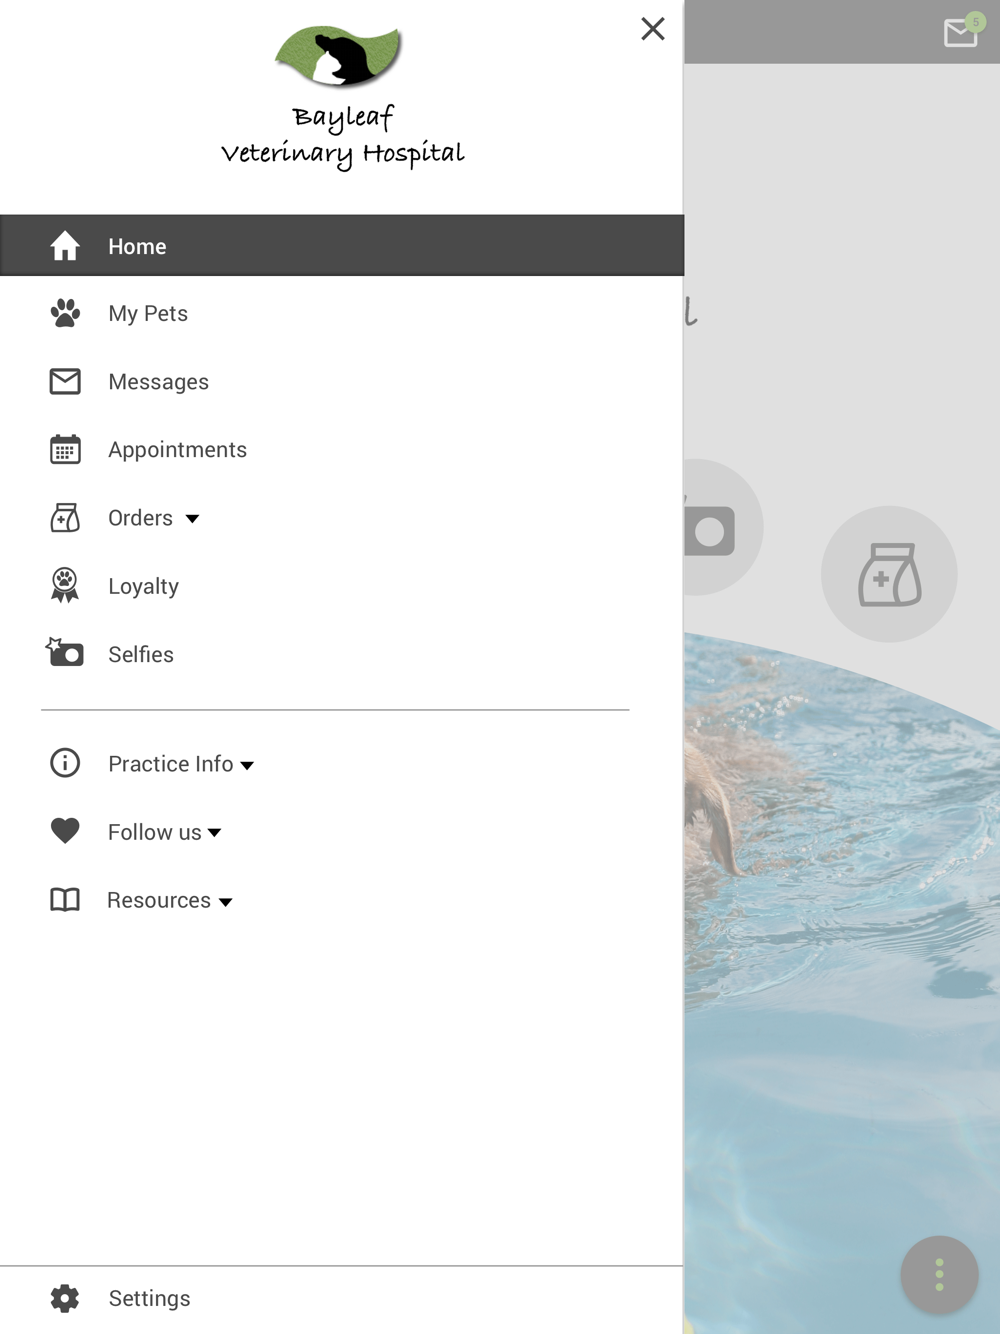Click the star camera Selfies icon

pyautogui.click(x=65, y=652)
